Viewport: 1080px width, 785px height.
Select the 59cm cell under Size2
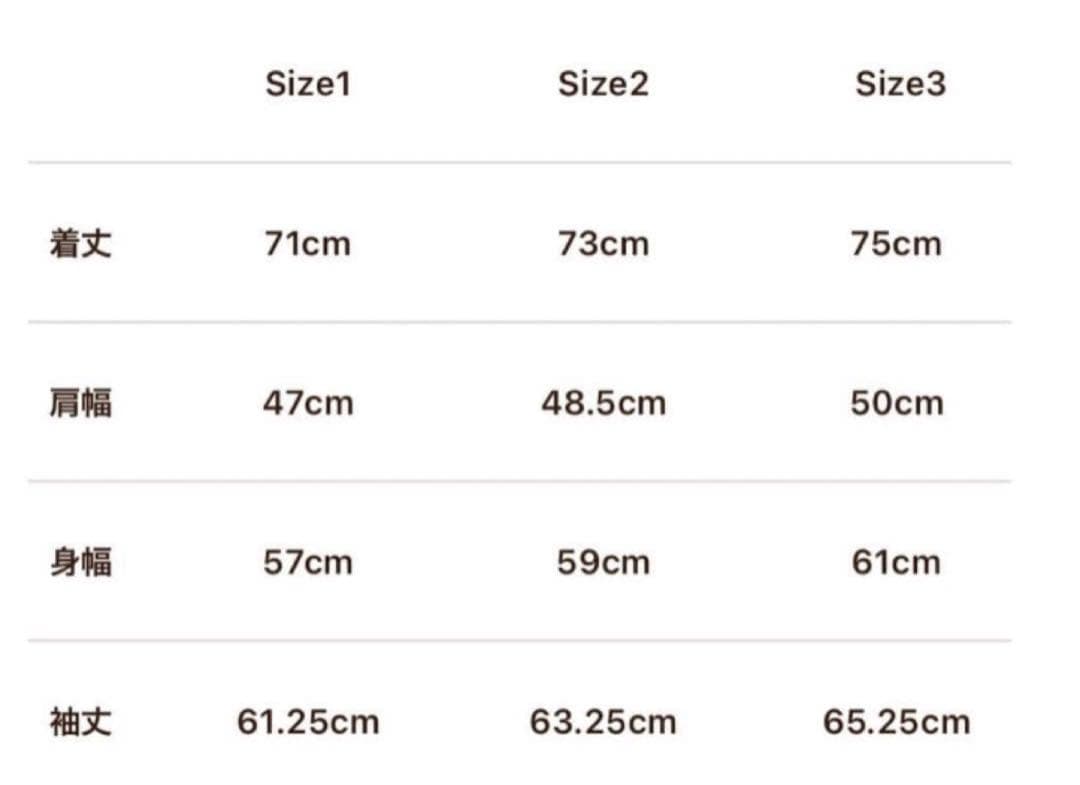click(603, 562)
